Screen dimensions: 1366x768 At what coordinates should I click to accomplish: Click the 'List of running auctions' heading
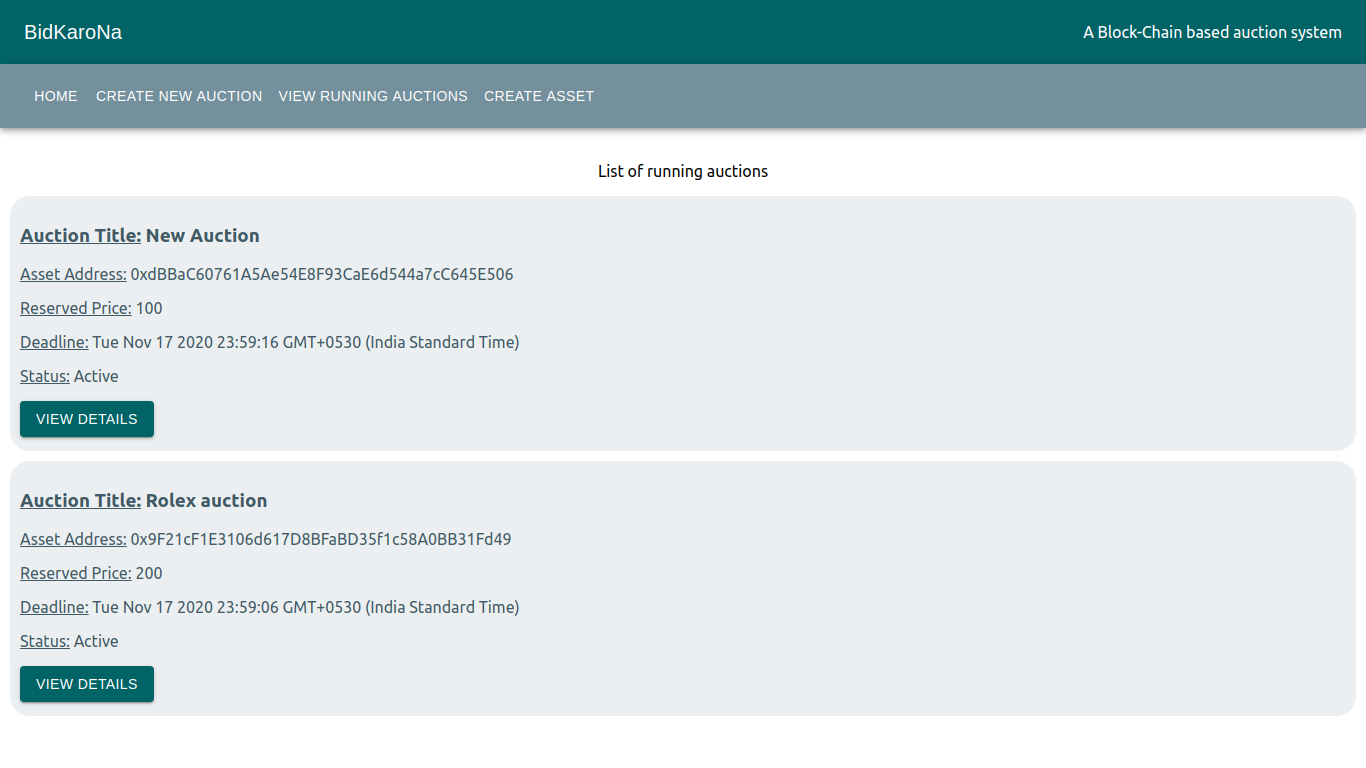click(x=683, y=171)
